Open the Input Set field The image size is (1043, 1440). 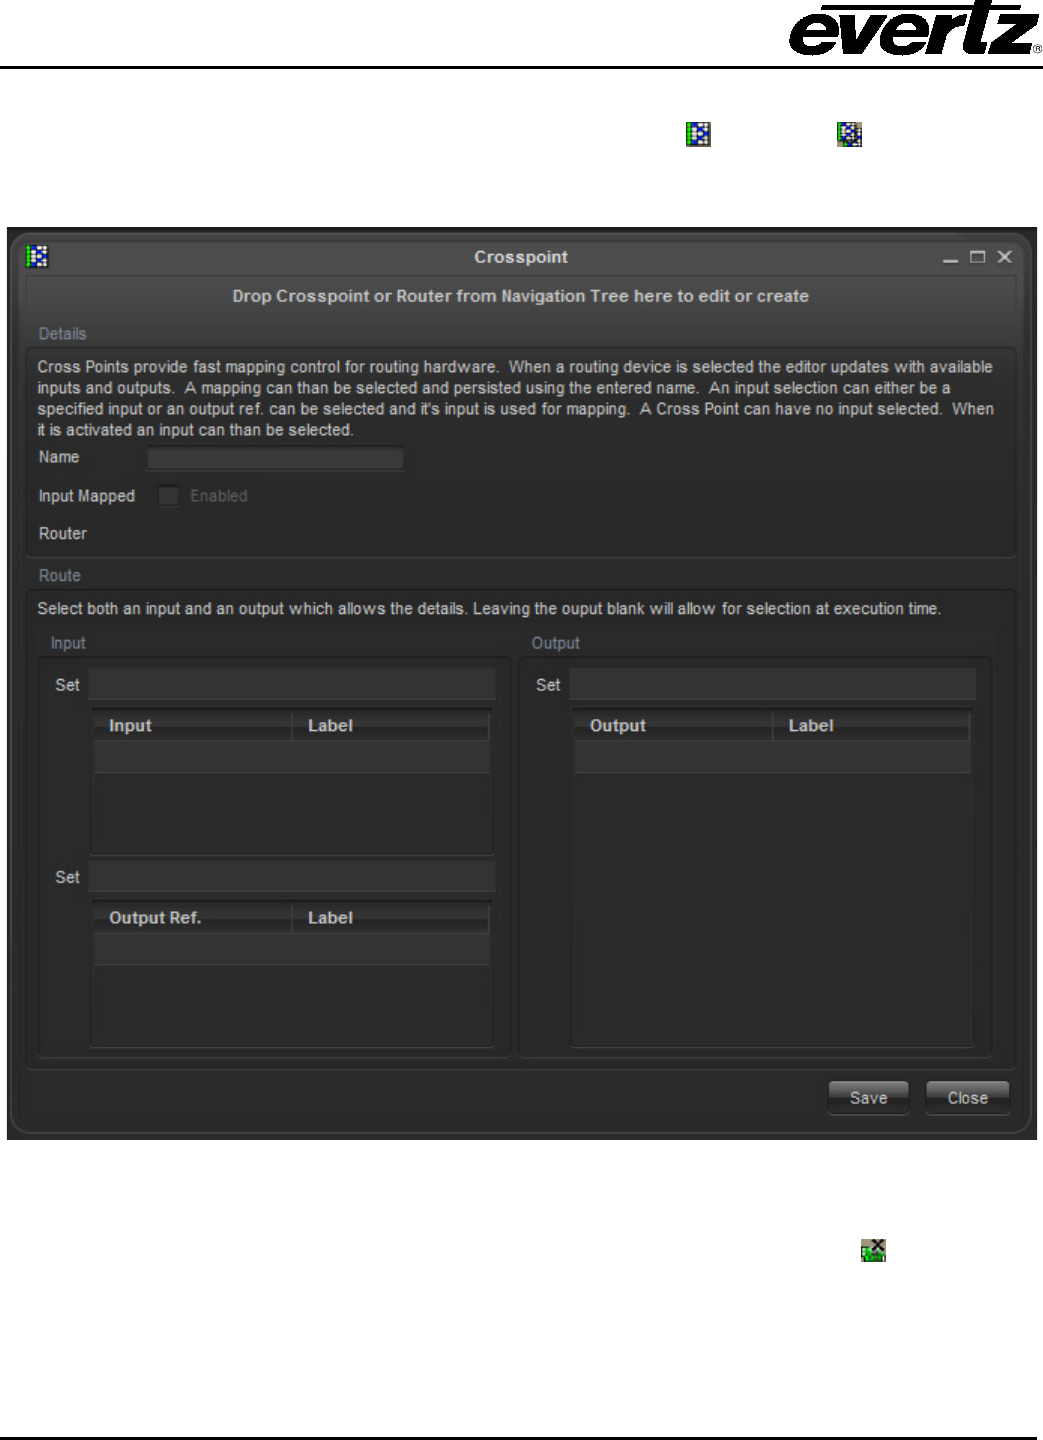(x=292, y=685)
